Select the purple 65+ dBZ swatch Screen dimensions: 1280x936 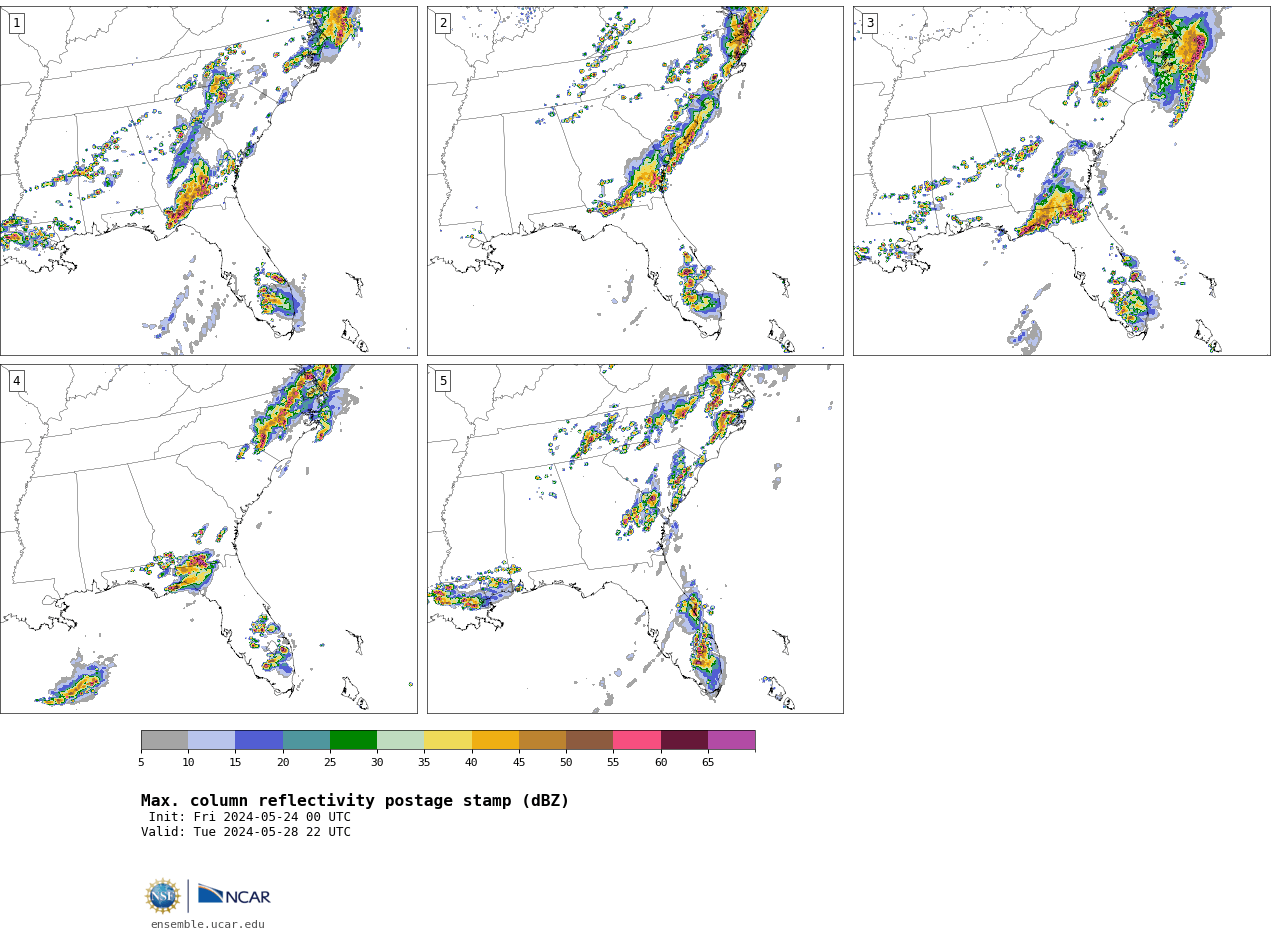[731, 740]
